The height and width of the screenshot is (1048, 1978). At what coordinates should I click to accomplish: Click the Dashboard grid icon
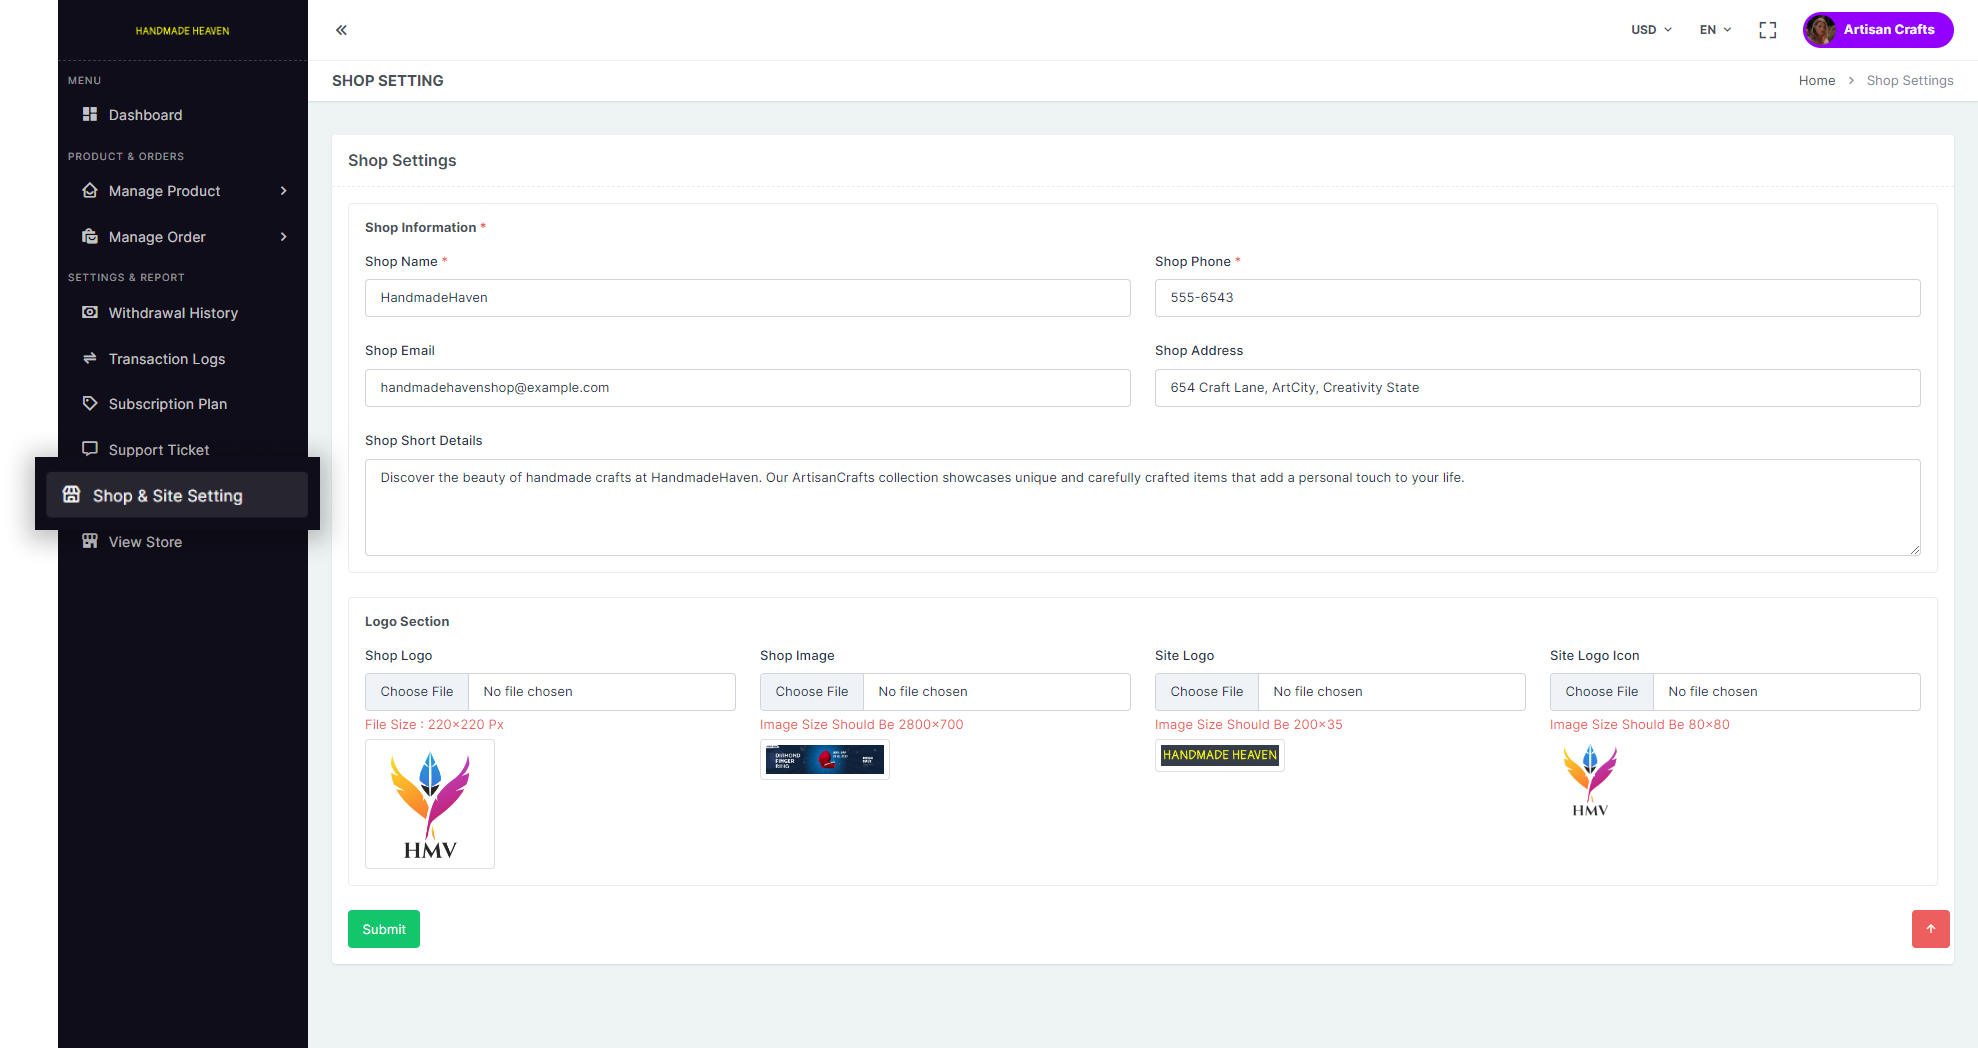tap(90, 115)
